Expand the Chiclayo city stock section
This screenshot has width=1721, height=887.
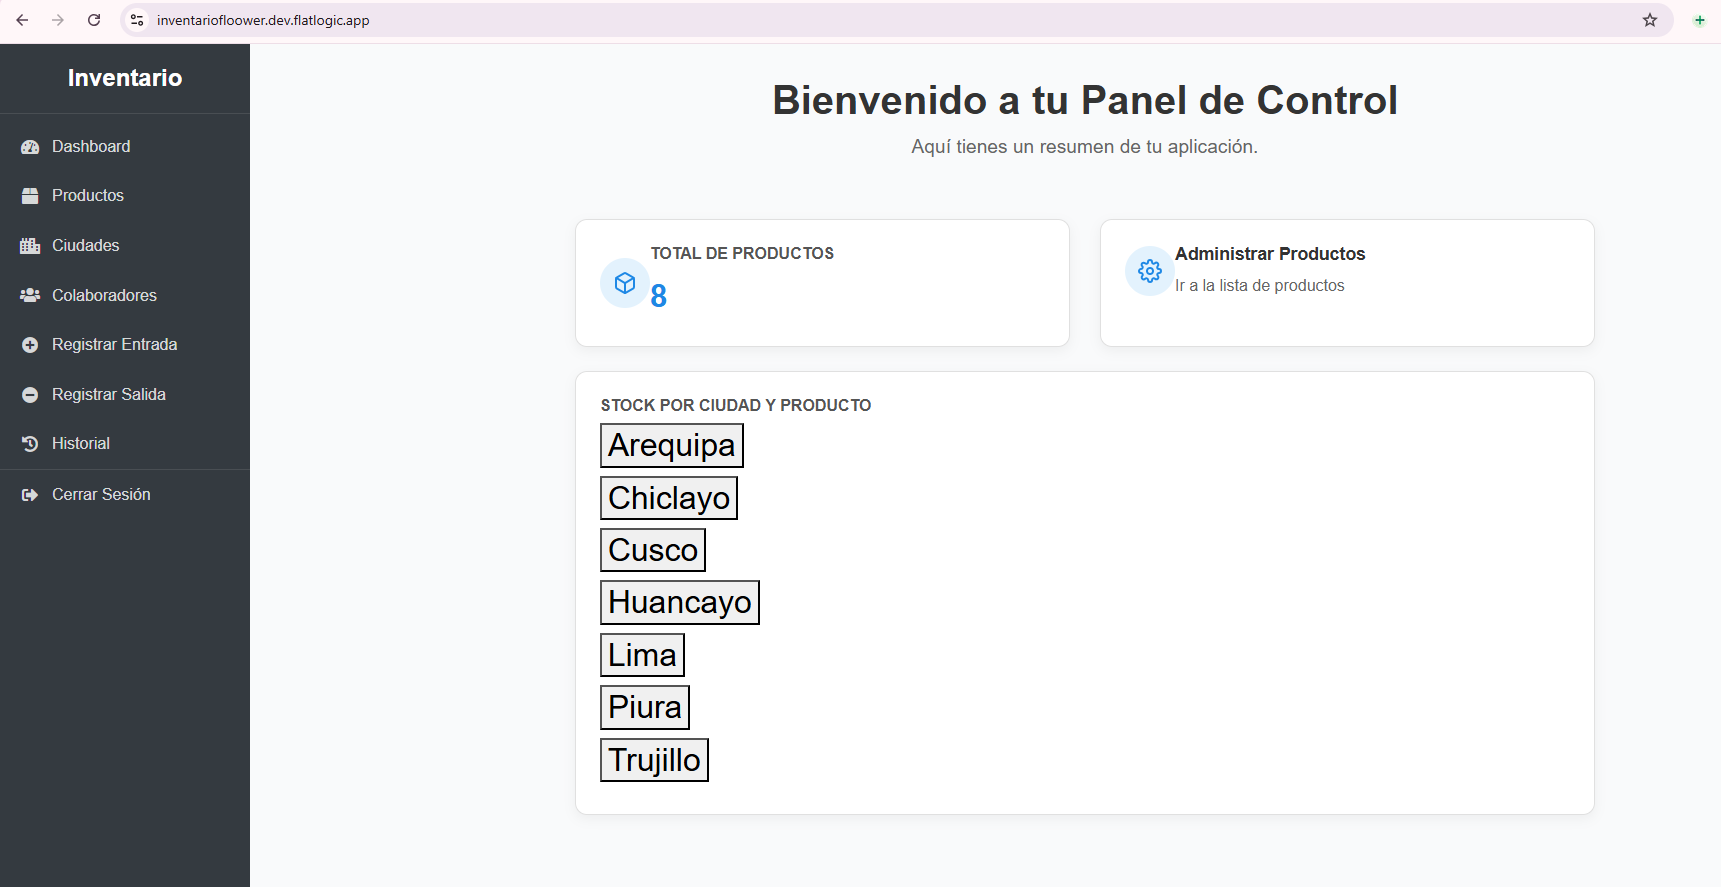tap(668, 498)
